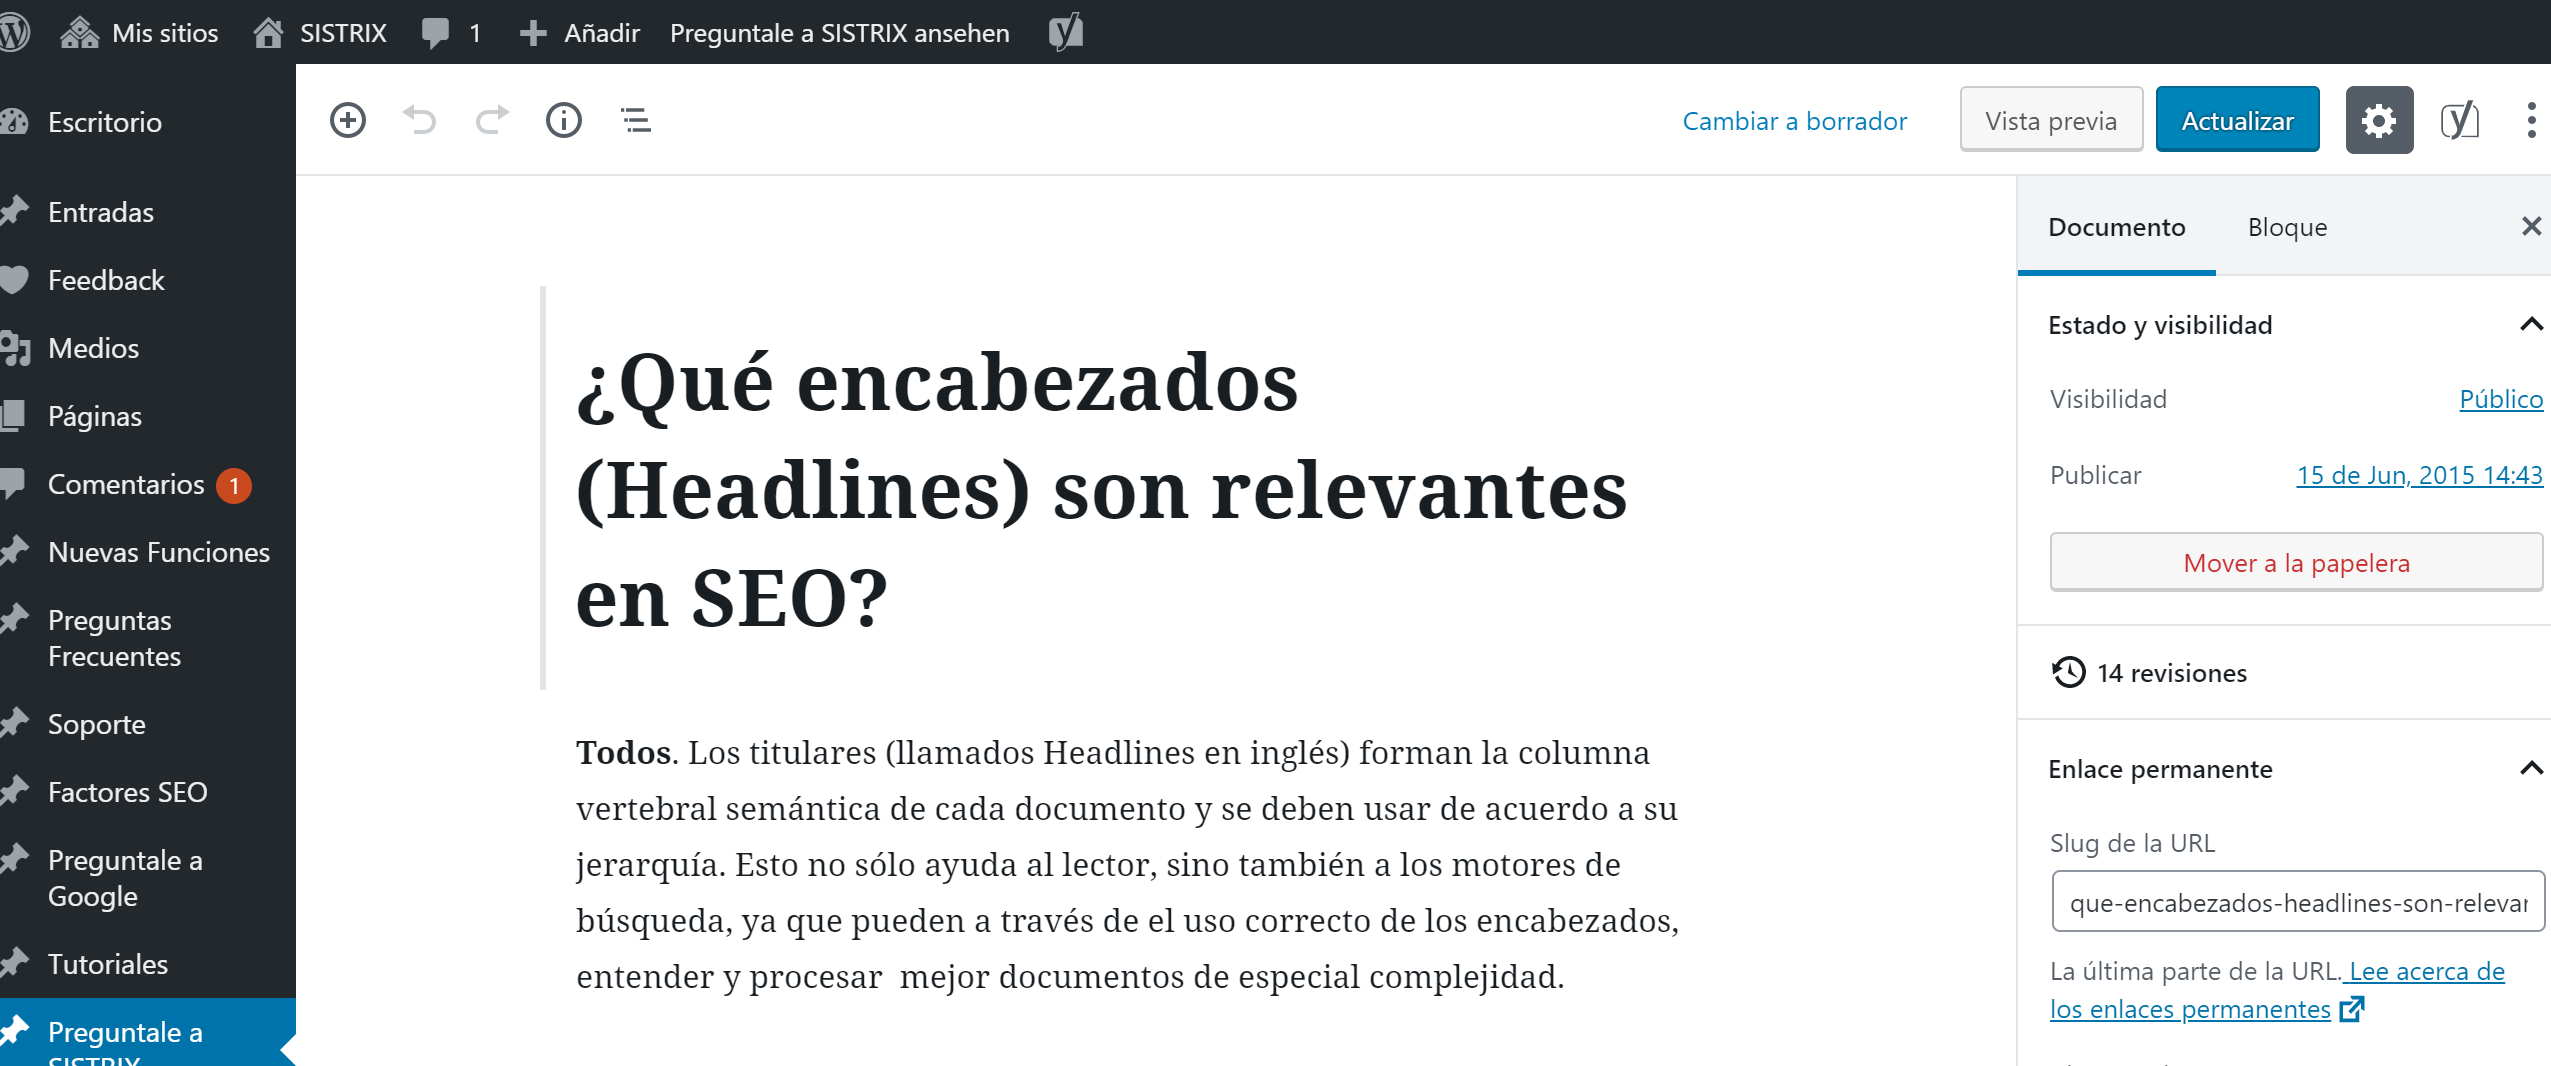Viewport: 2551px width, 1066px height.
Task: Click the Undo arrow icon
Action: tap(420, 120)
